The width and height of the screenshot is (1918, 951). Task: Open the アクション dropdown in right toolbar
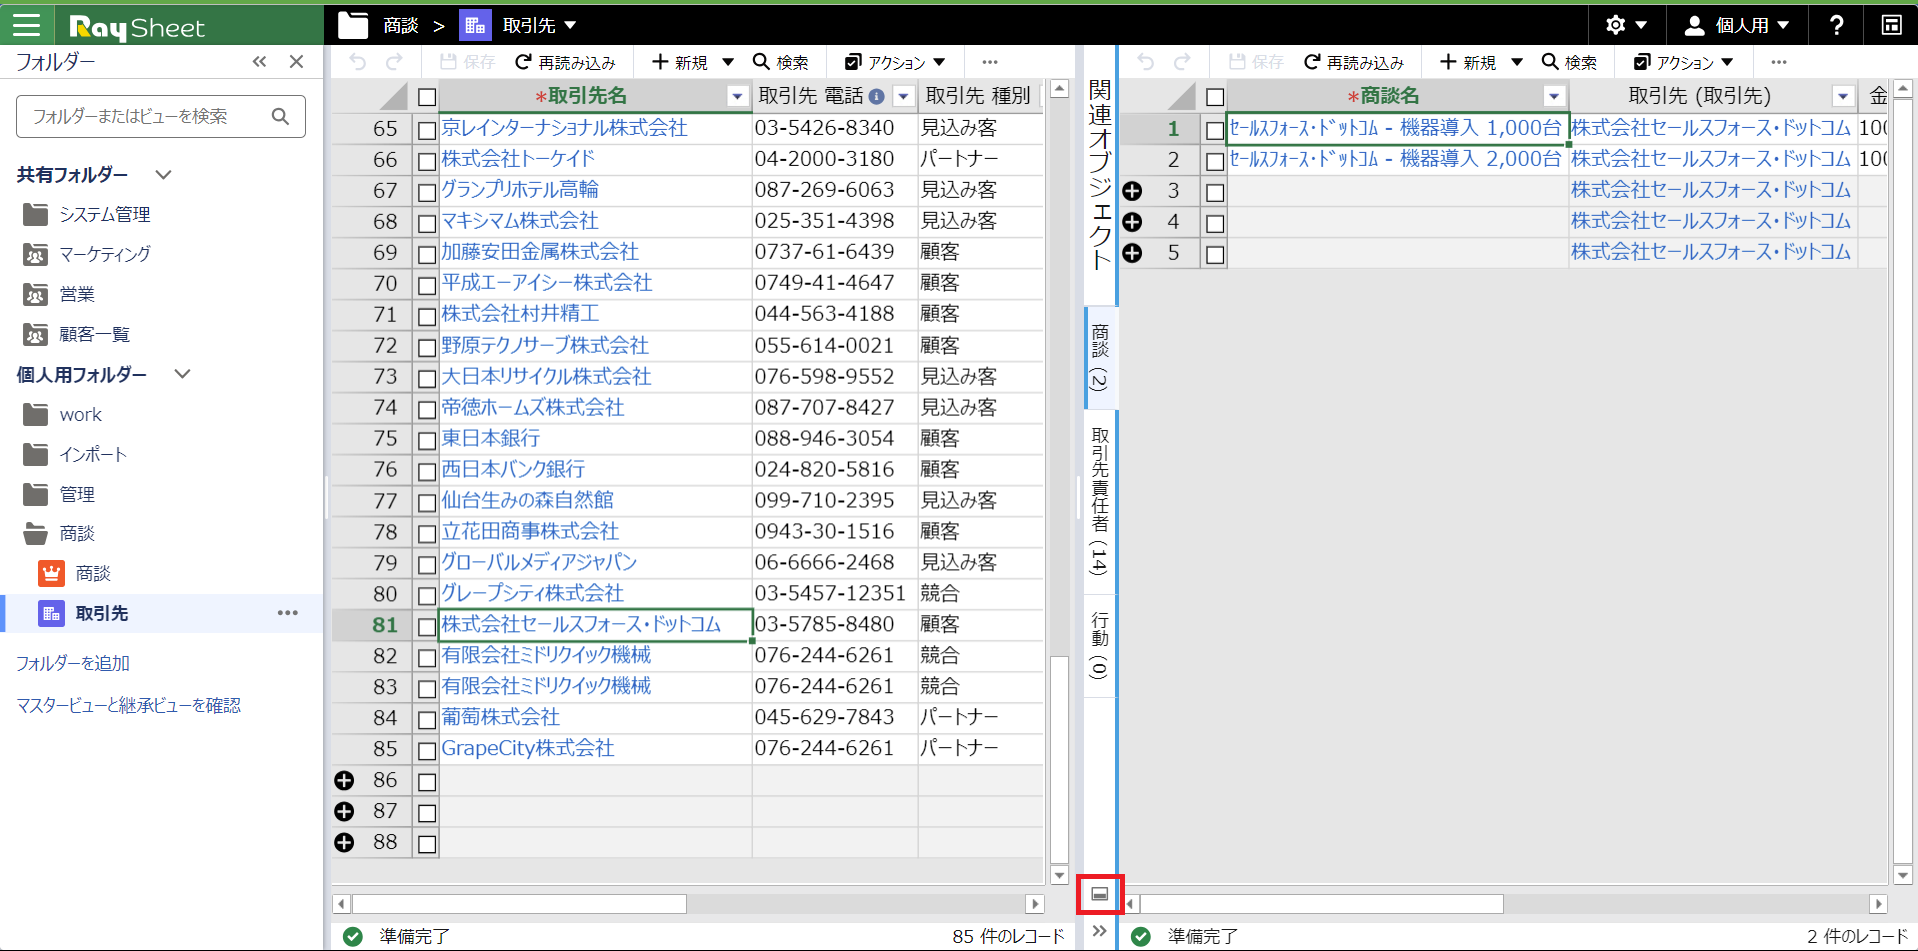[x=1684, y=63]
